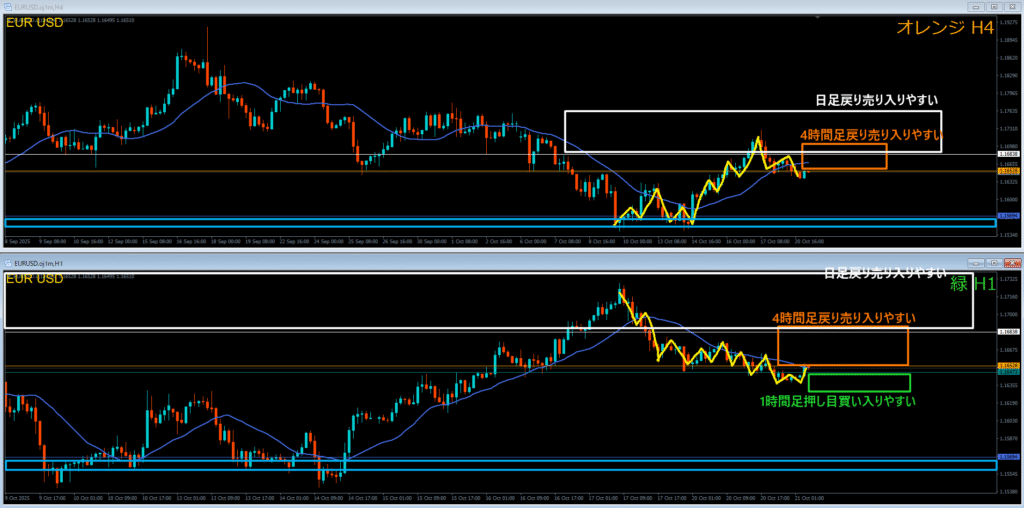Viewport: 1024px width, 508px height.
Task: Select the green buy-zone rectangle in H1 chart
Action: coord(858,383)
